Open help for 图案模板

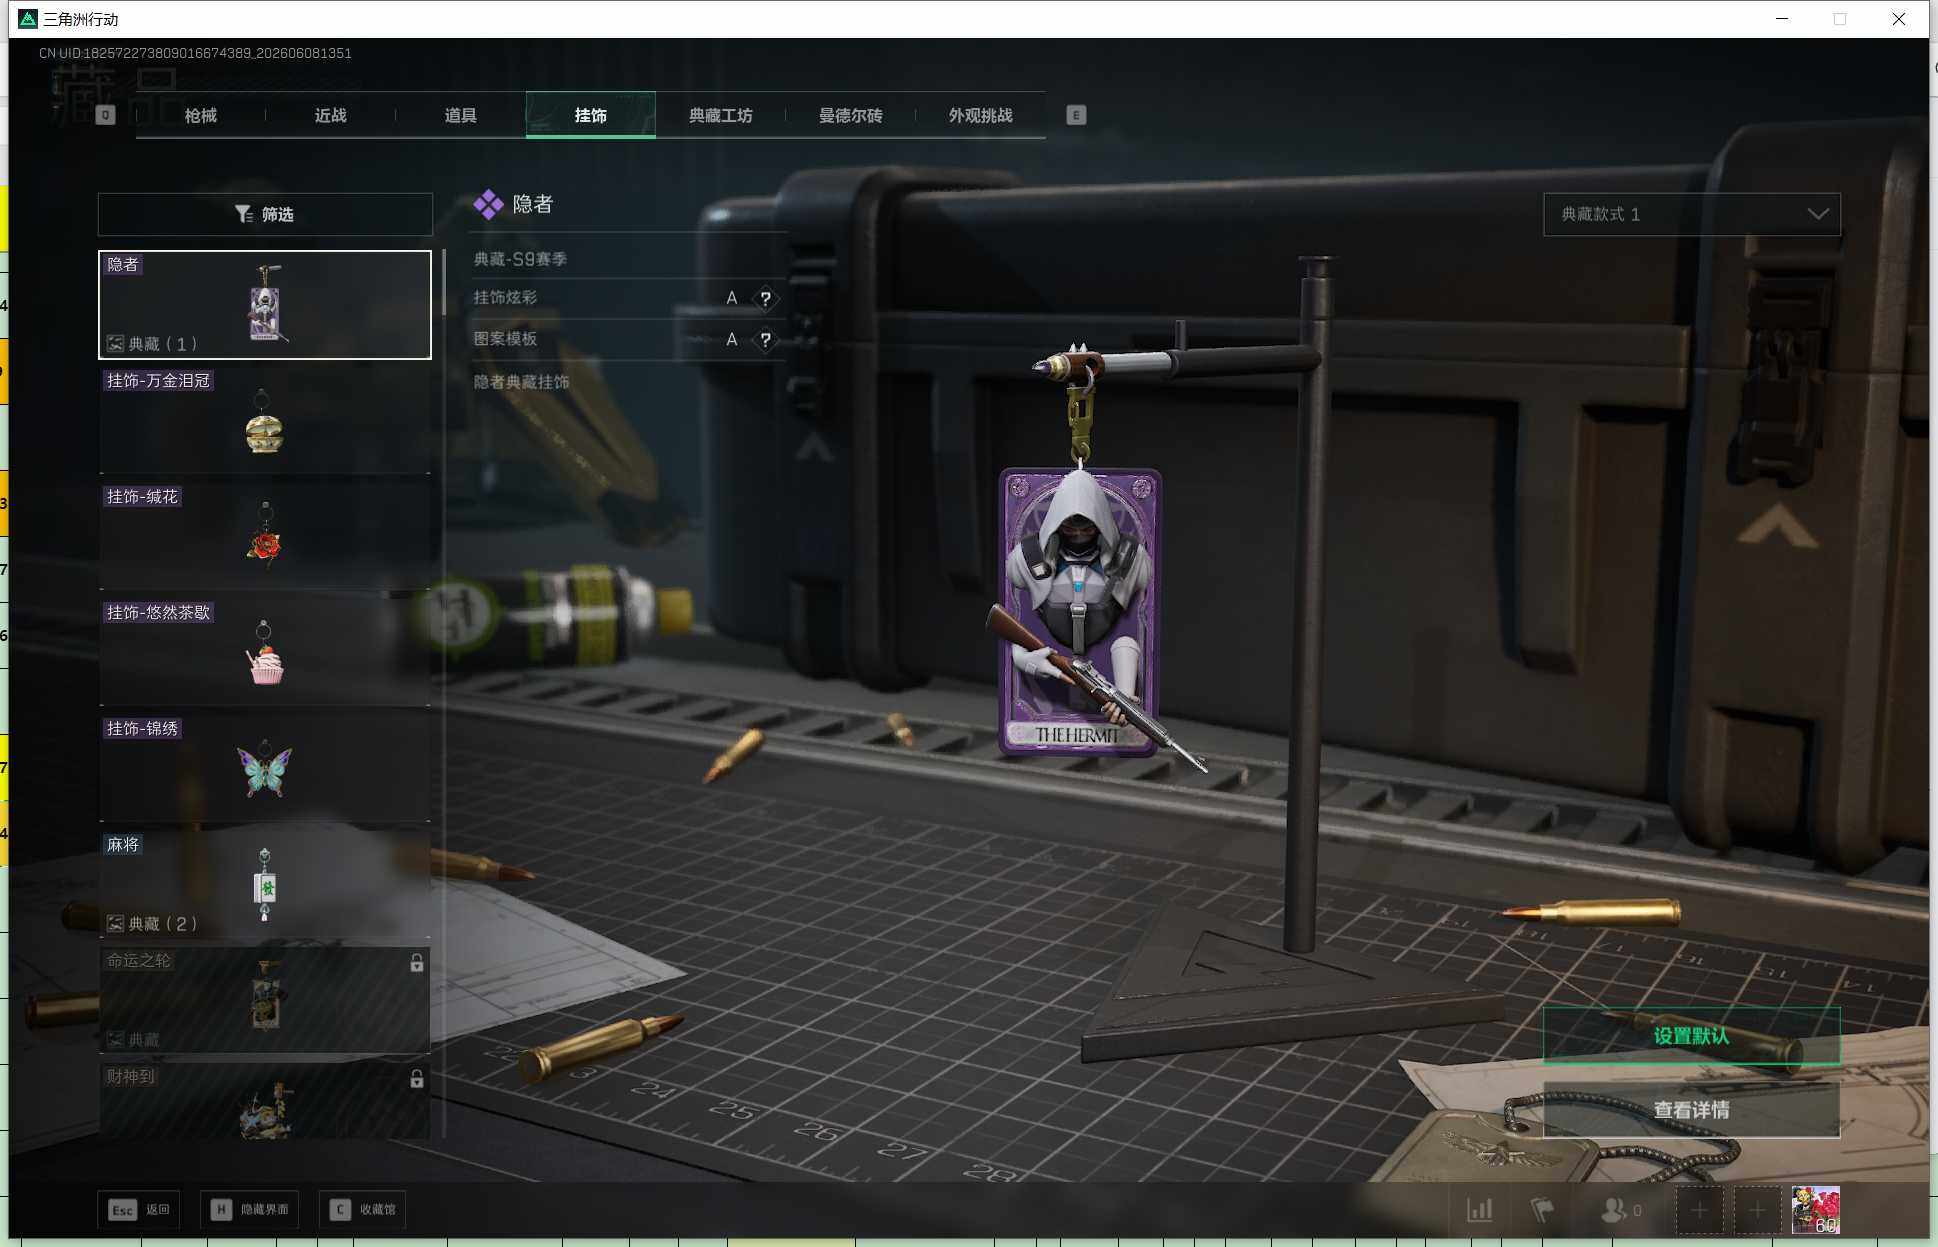765,340
